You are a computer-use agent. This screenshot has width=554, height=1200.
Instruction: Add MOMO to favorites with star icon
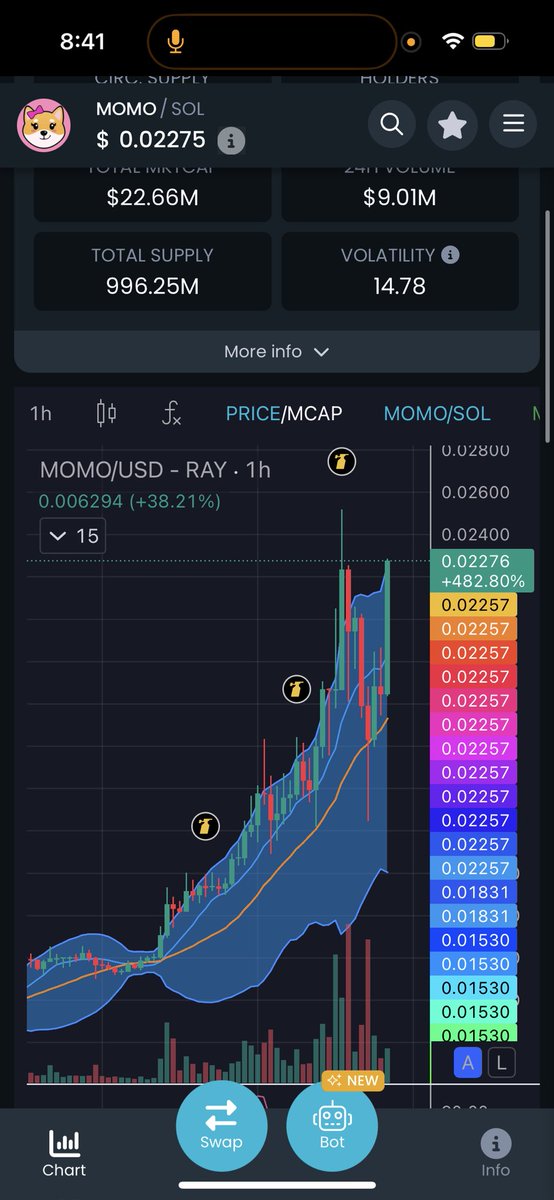(453, 125)
